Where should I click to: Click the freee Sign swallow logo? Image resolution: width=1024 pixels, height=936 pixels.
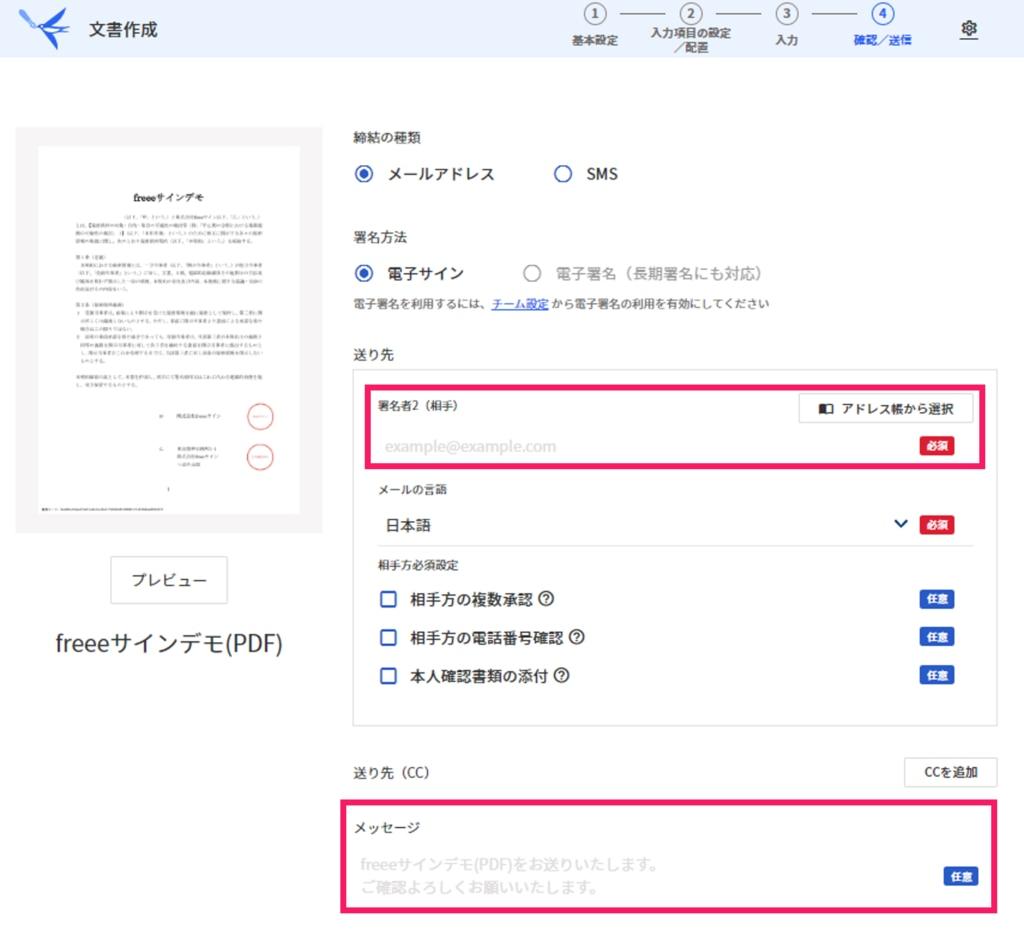tap(44, 28)
